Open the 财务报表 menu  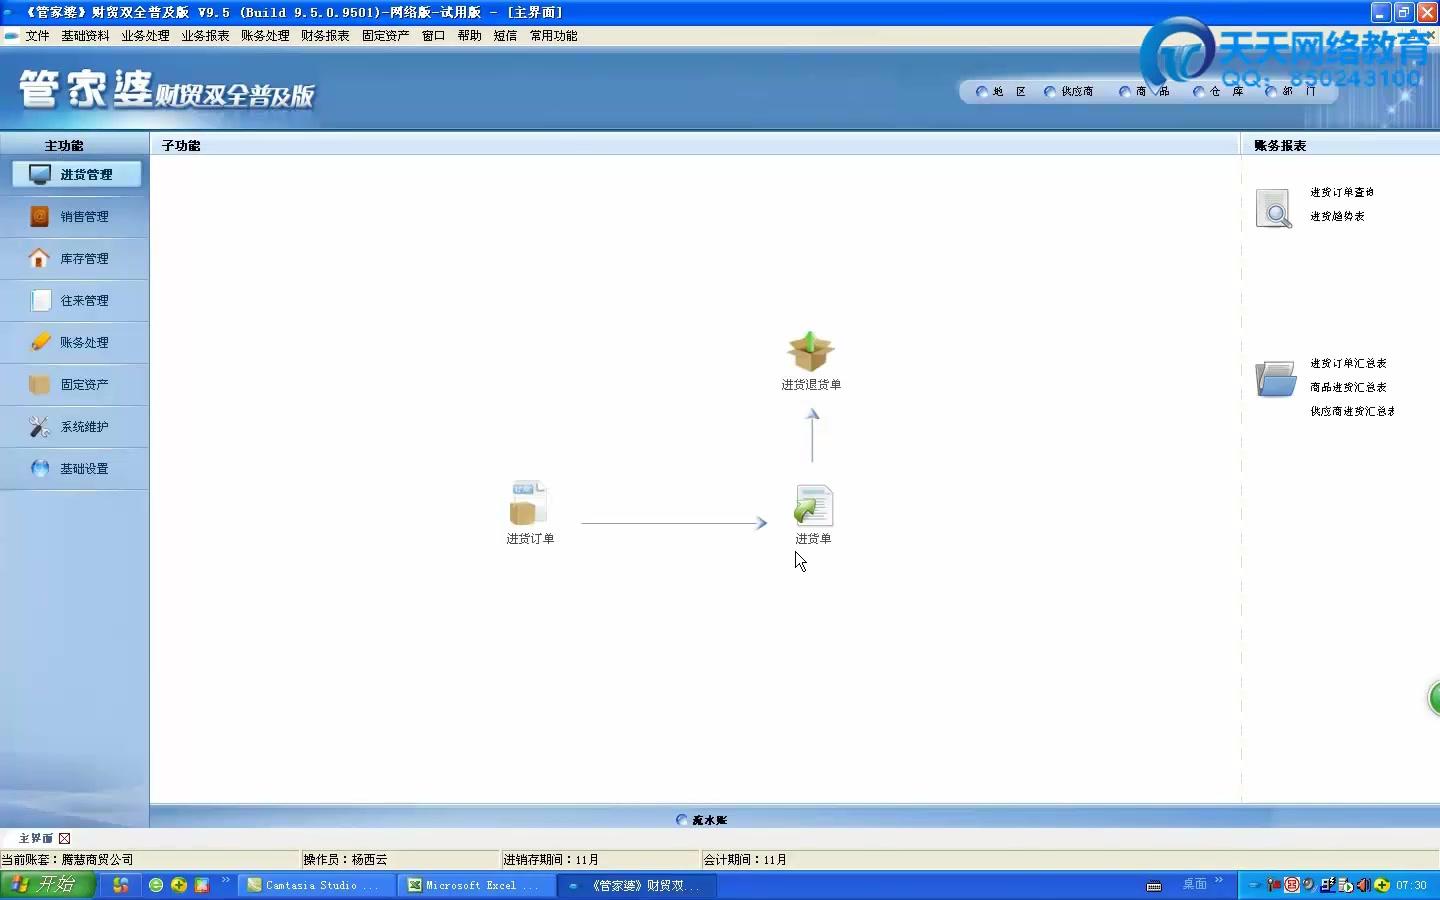(x=325, y=36)
